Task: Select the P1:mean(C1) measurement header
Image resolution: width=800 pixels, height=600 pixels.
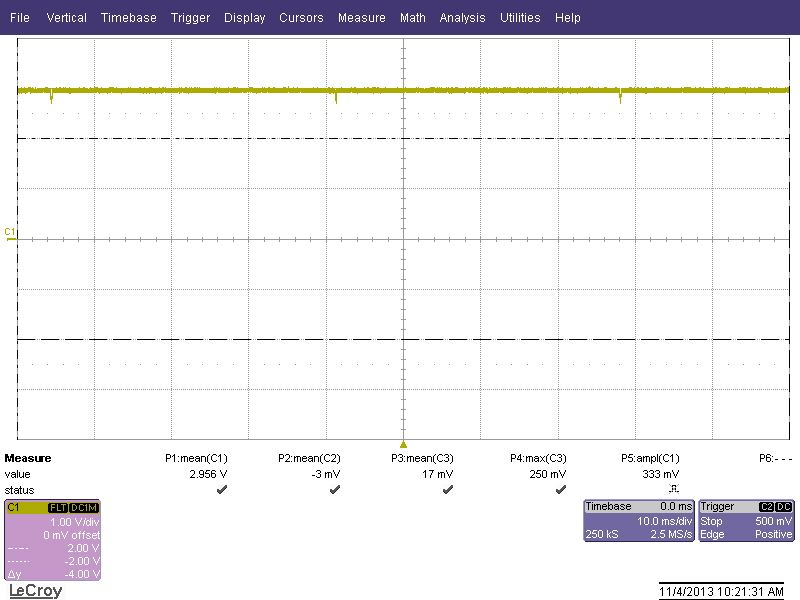Action: point(196,458)
